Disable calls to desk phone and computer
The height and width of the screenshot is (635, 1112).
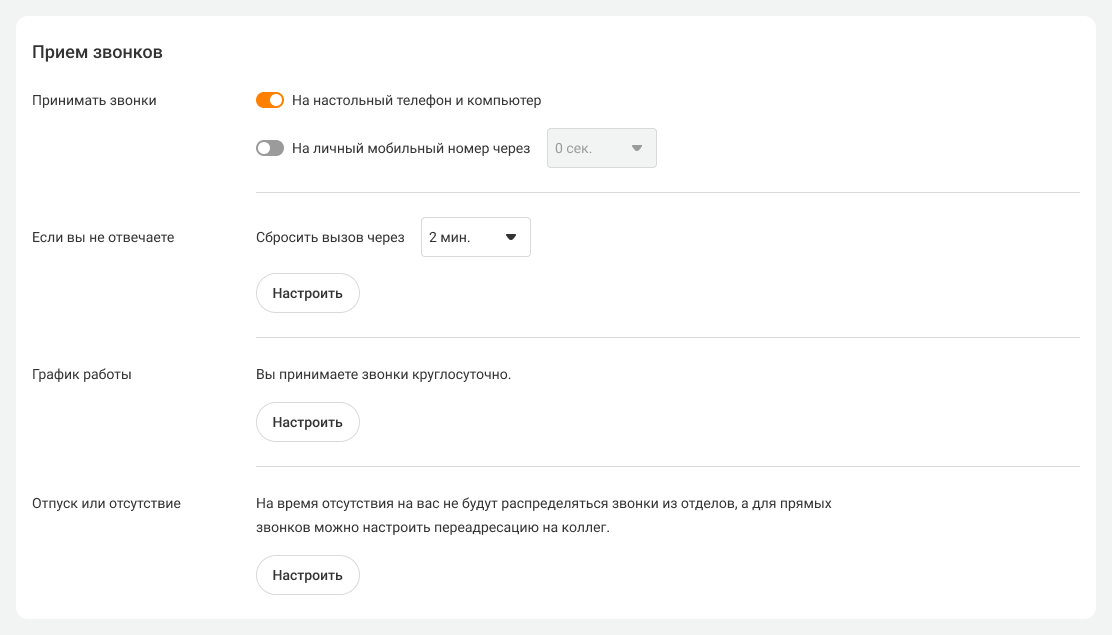coord(270,100)
